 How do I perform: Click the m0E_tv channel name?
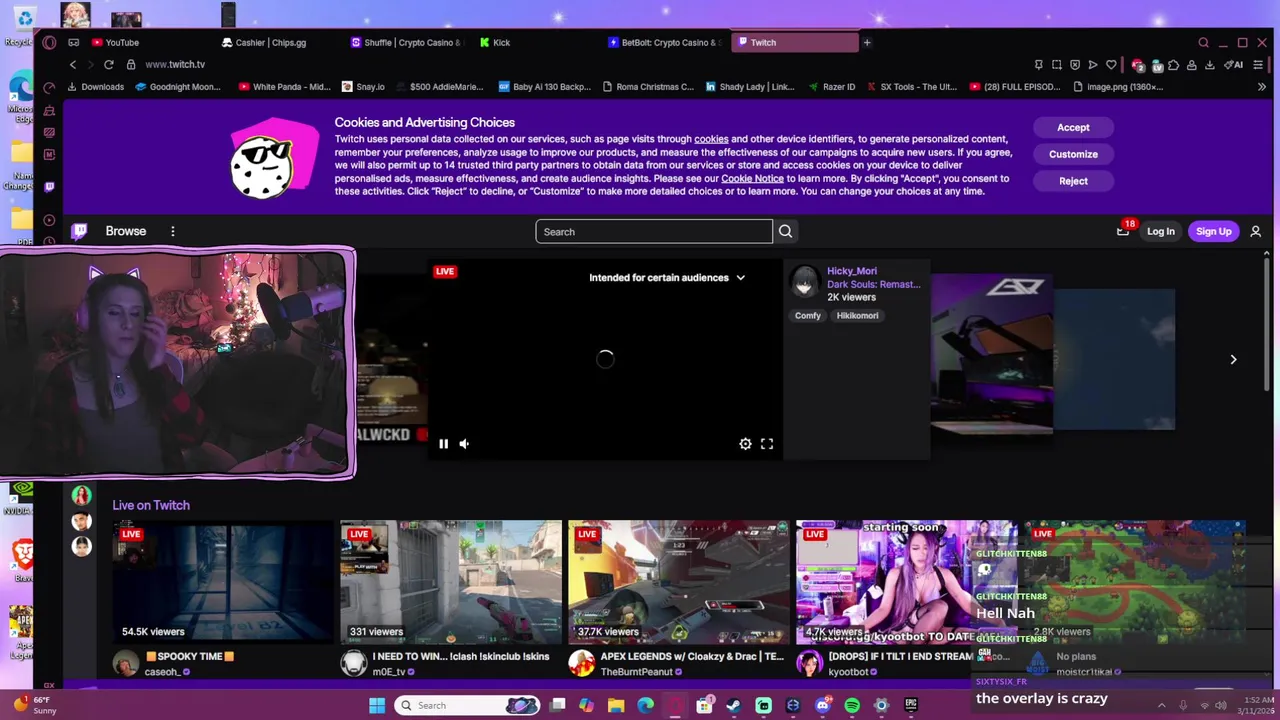tap(390, 672)
